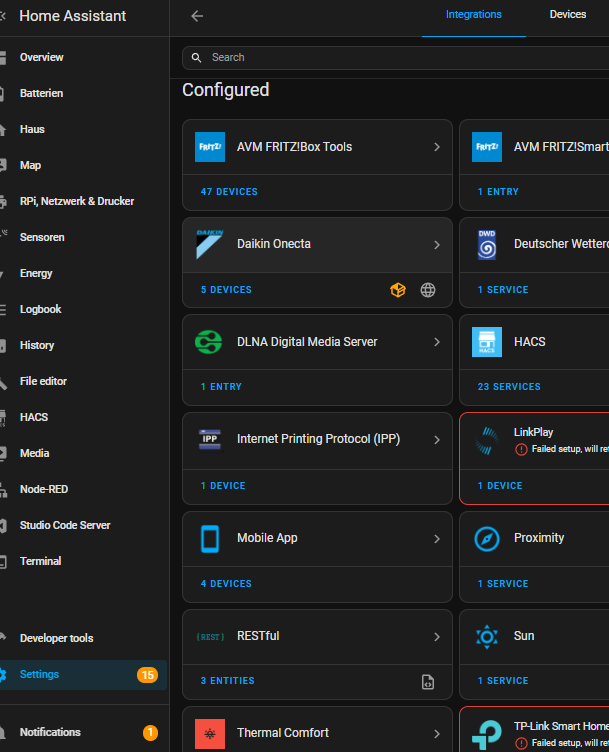Expand the RESTful integration chevron
This screenshot has width=609, height=752.
437,636
